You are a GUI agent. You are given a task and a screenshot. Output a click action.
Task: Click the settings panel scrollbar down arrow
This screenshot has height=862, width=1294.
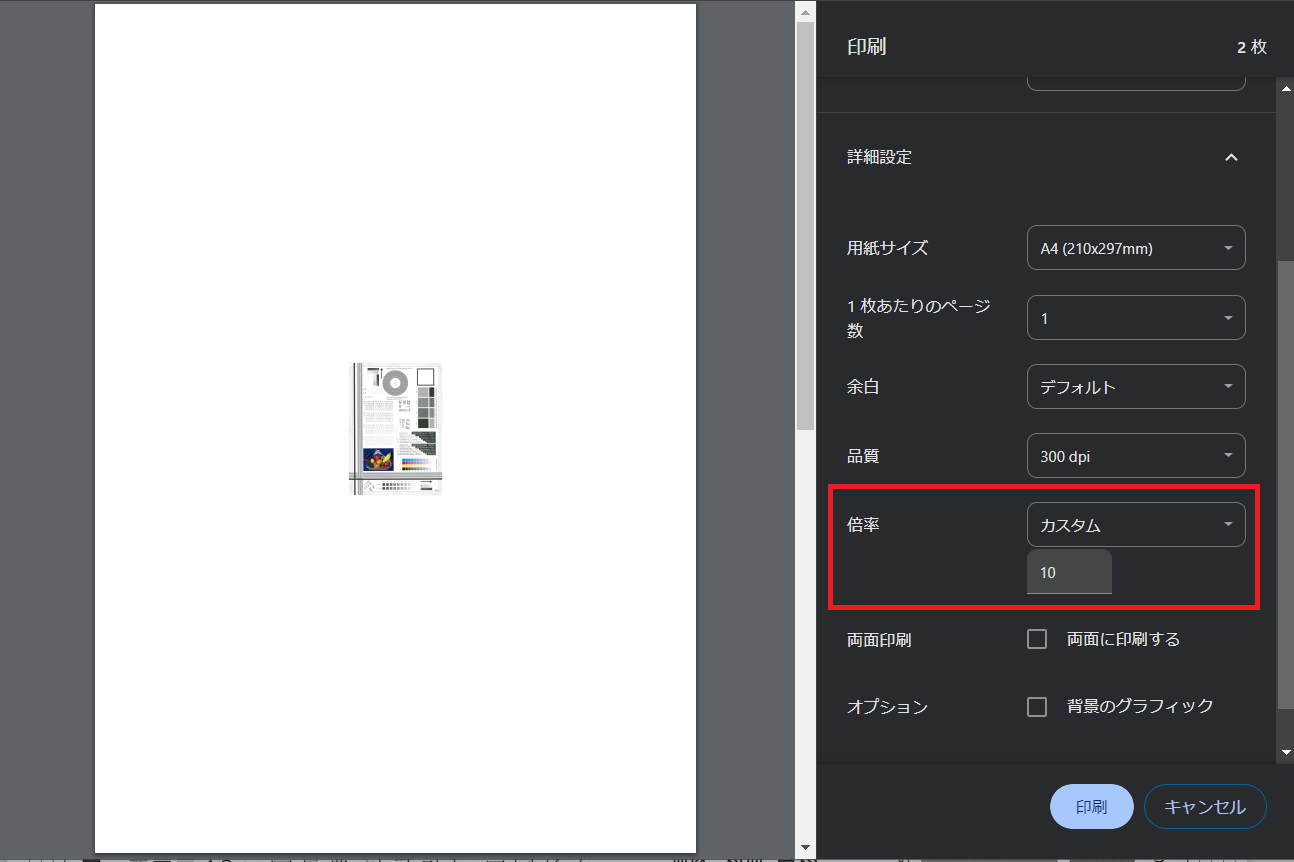1285,752
